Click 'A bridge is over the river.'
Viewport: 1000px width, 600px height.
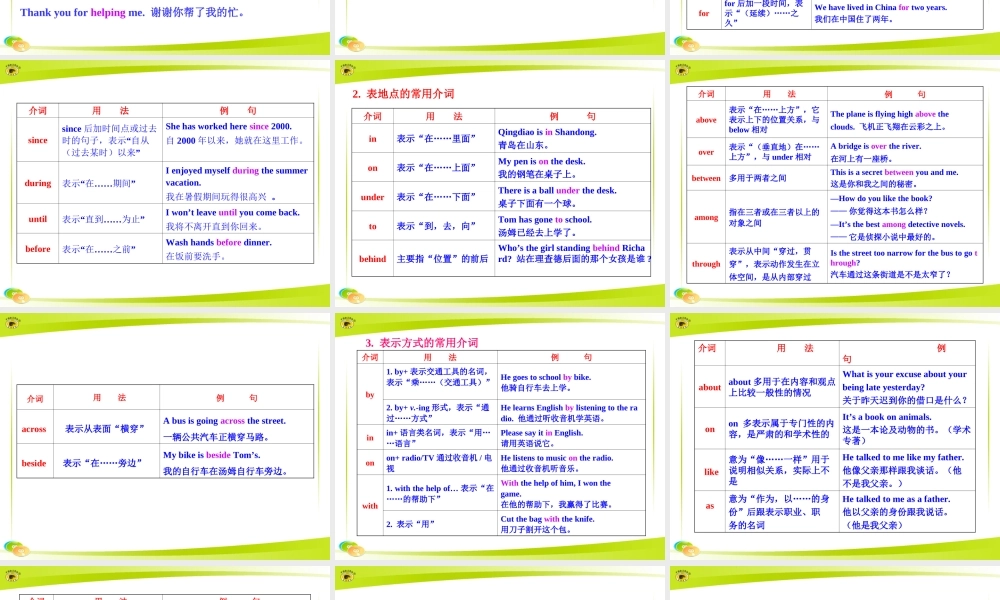coord(876,146)
